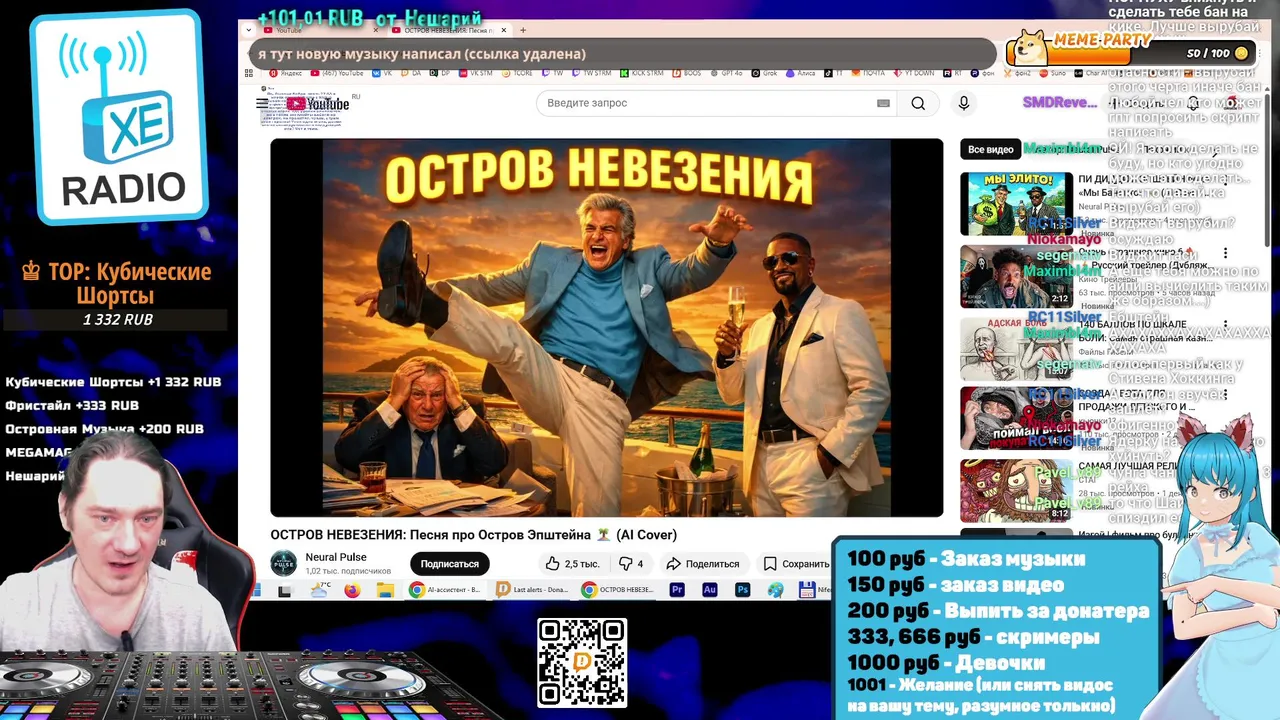Viewport: 1280px width, 720px height.
Task: Open the Chrome apps grid icon in bookmarks bar
Action: point(248,73)
